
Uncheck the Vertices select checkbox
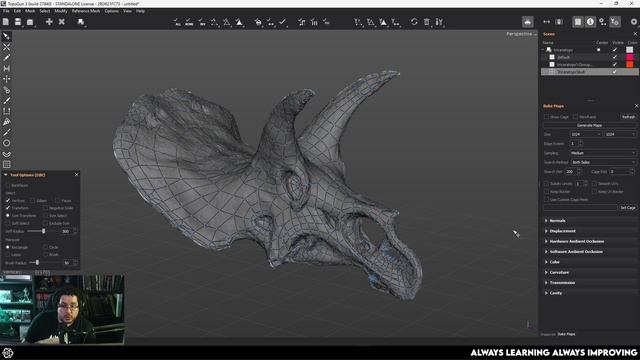click(8, 200)
